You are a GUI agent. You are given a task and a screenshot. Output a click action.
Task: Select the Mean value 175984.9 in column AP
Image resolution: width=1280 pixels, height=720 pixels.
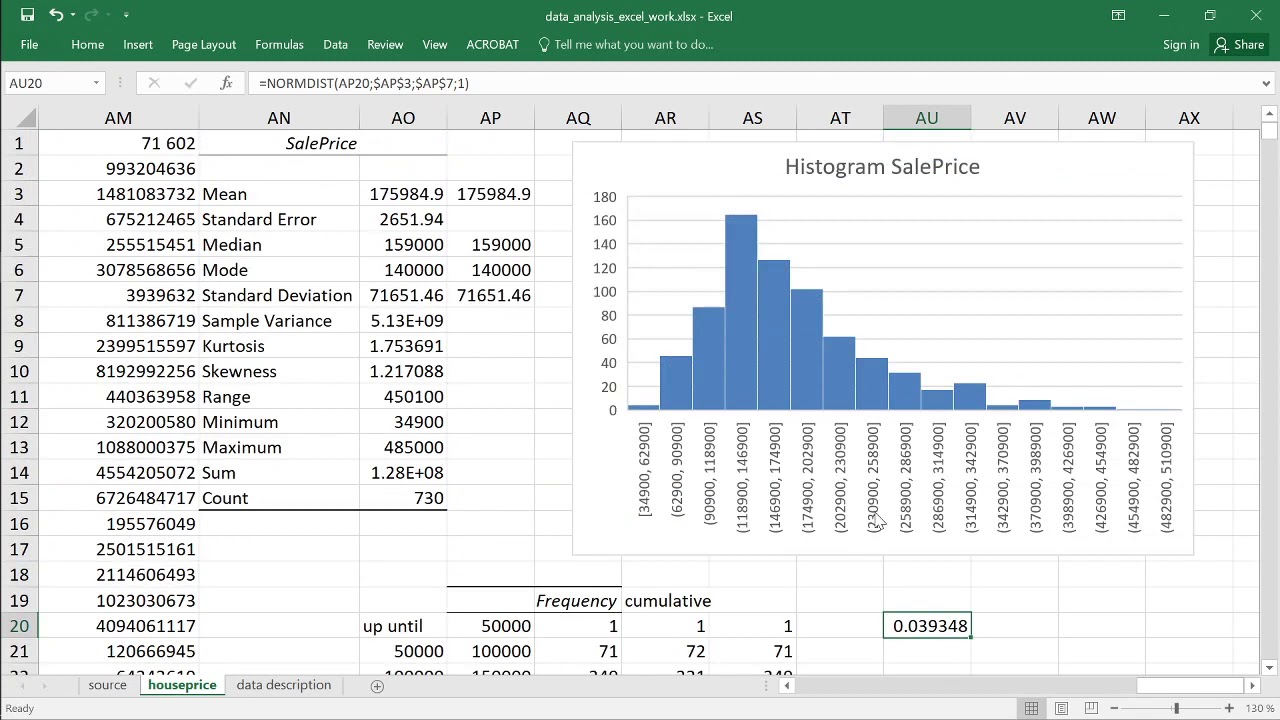tap(490, 194)
